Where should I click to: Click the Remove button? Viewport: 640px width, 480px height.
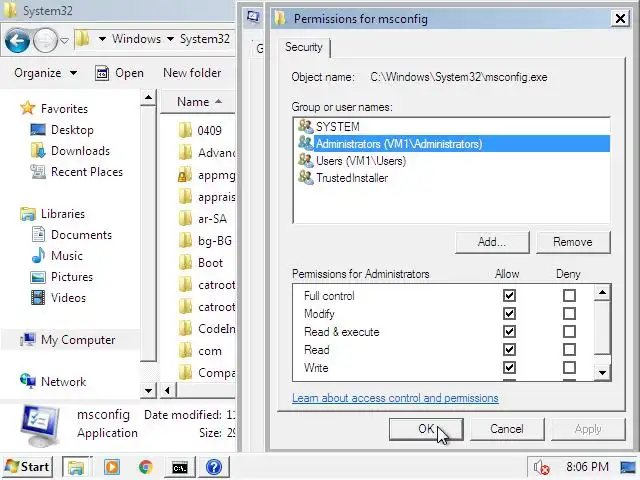(x=573, y=242)
